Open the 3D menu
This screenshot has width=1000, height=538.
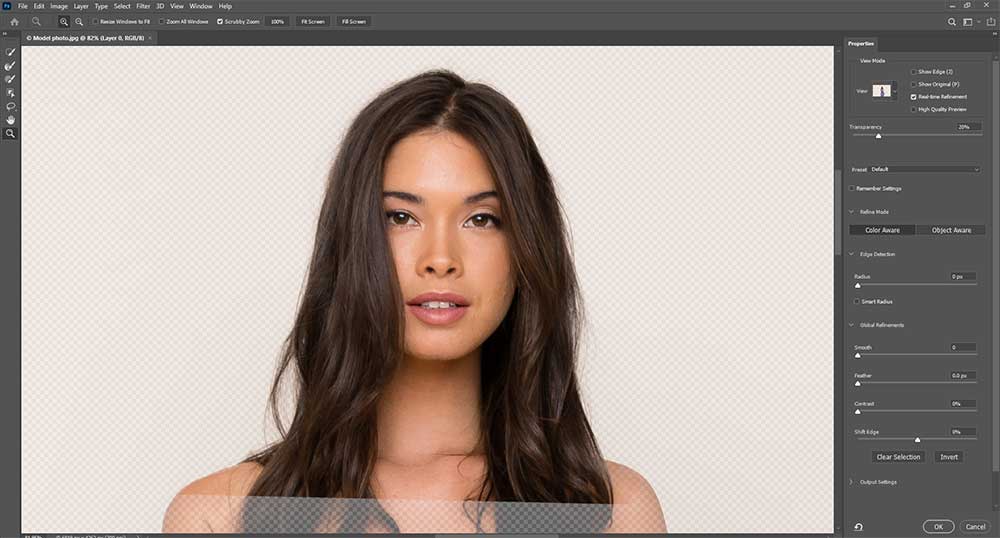point(160,6)
